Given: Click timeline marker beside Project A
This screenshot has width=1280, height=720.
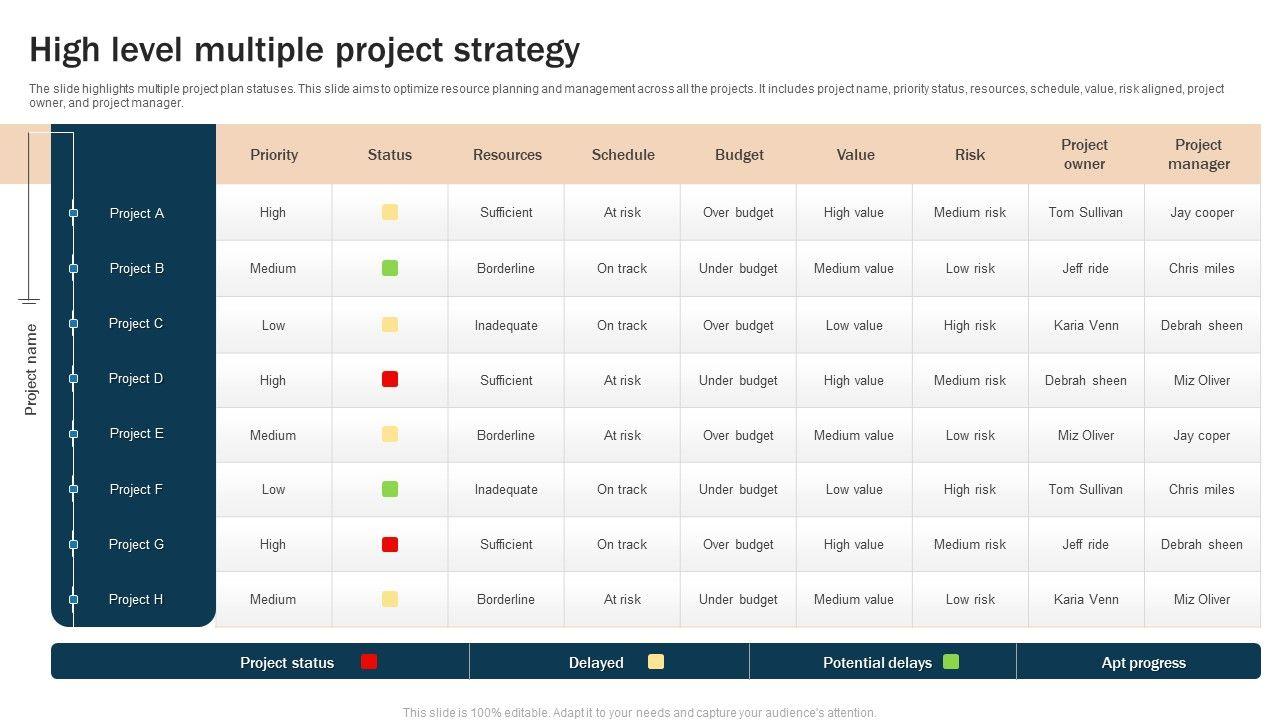Looking at the screenshot, I should (73, 213).
